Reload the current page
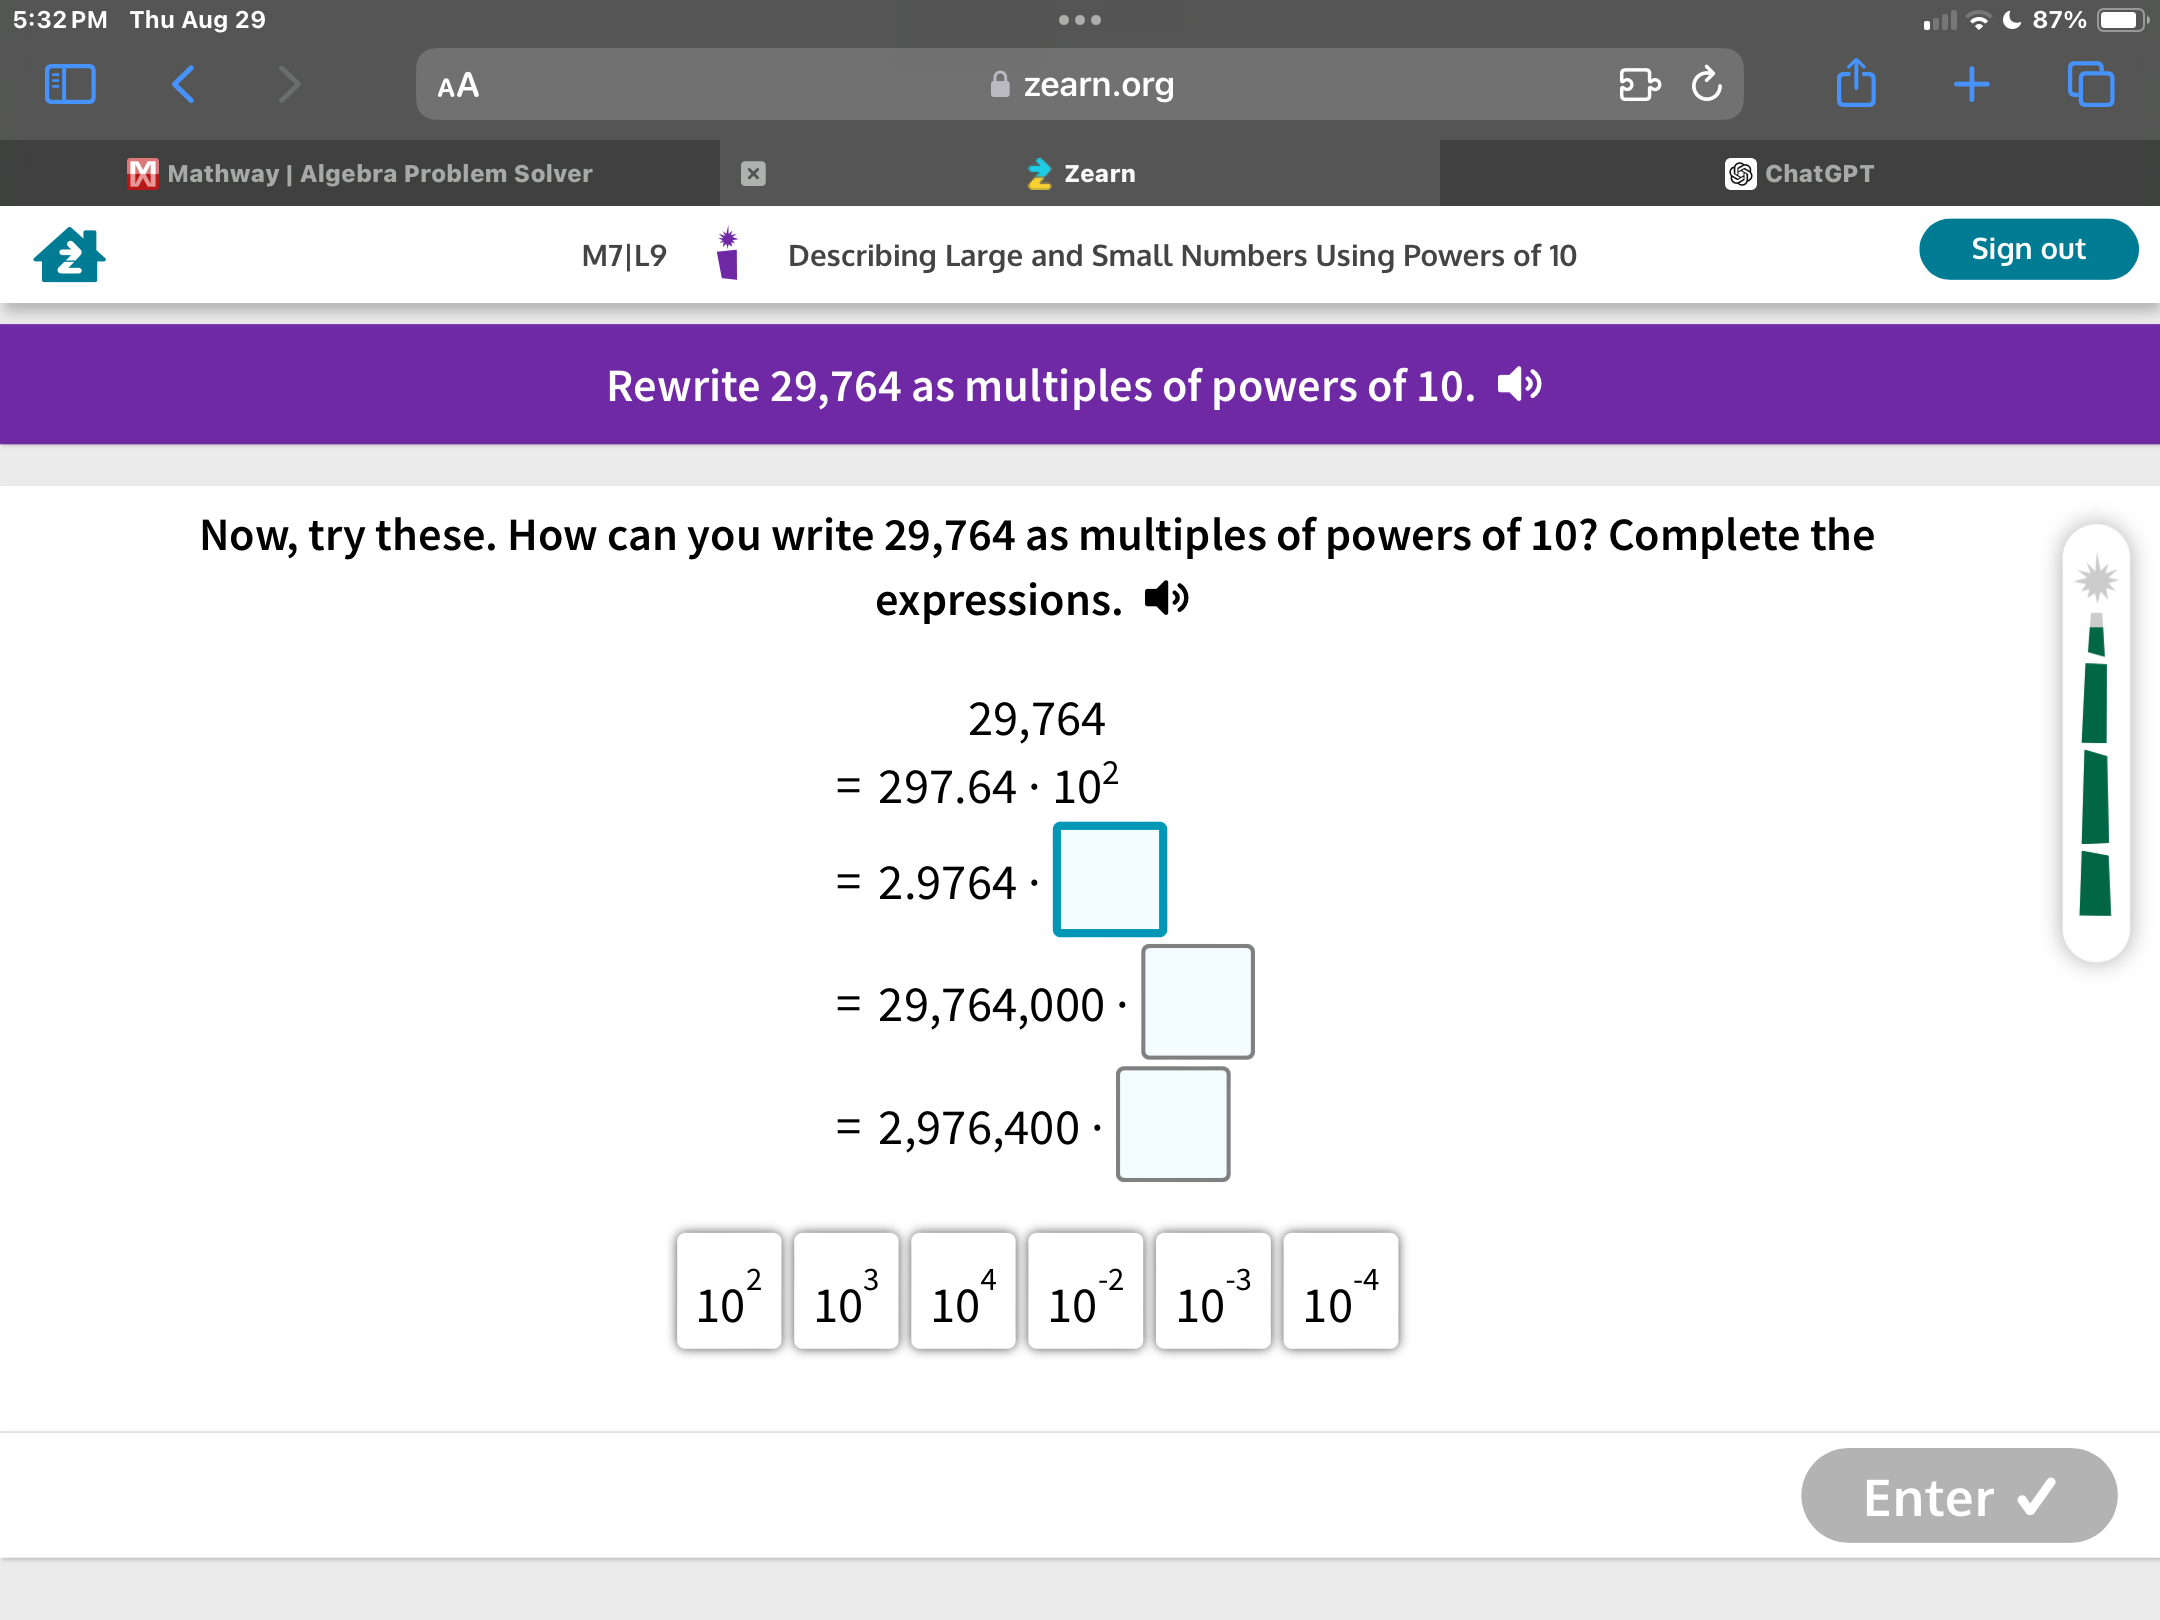This screenshot has height=1620, width=2160. 1707,84
